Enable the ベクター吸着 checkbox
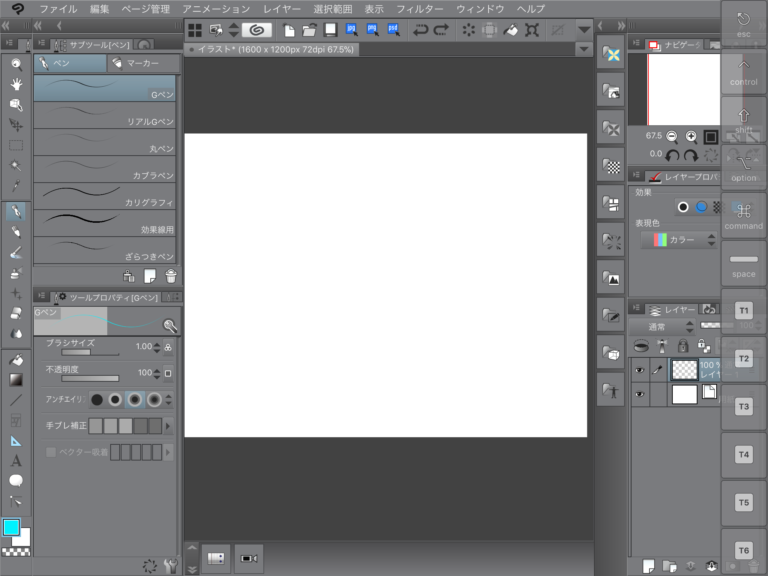Screen dimensions: 768x576 tap(52, 453)
